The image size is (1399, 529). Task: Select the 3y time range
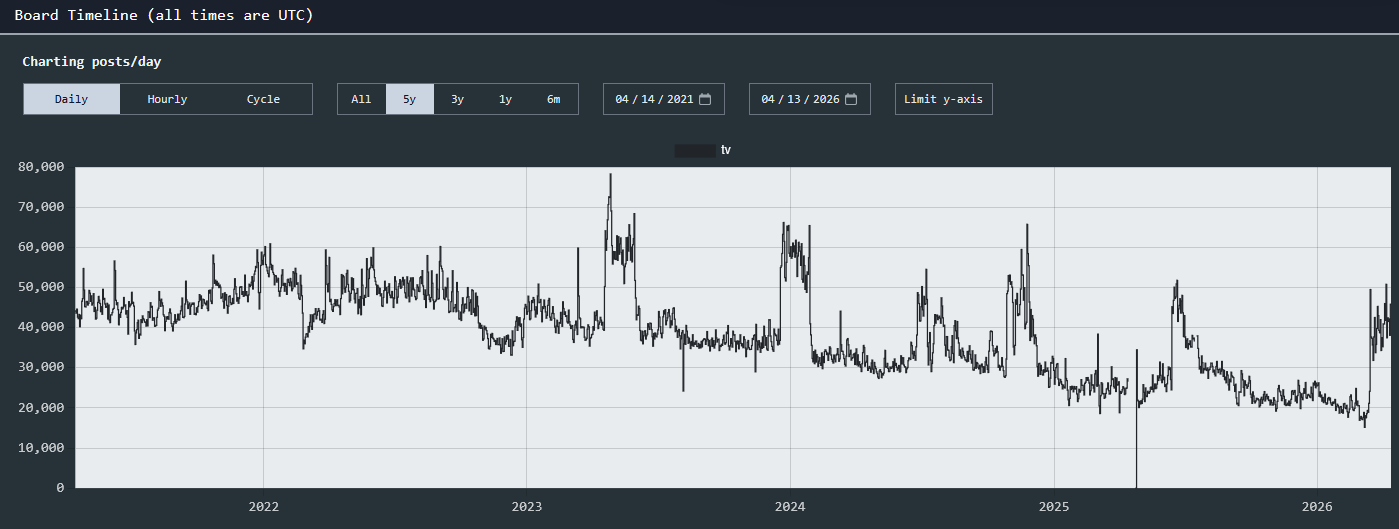point(457,99)
